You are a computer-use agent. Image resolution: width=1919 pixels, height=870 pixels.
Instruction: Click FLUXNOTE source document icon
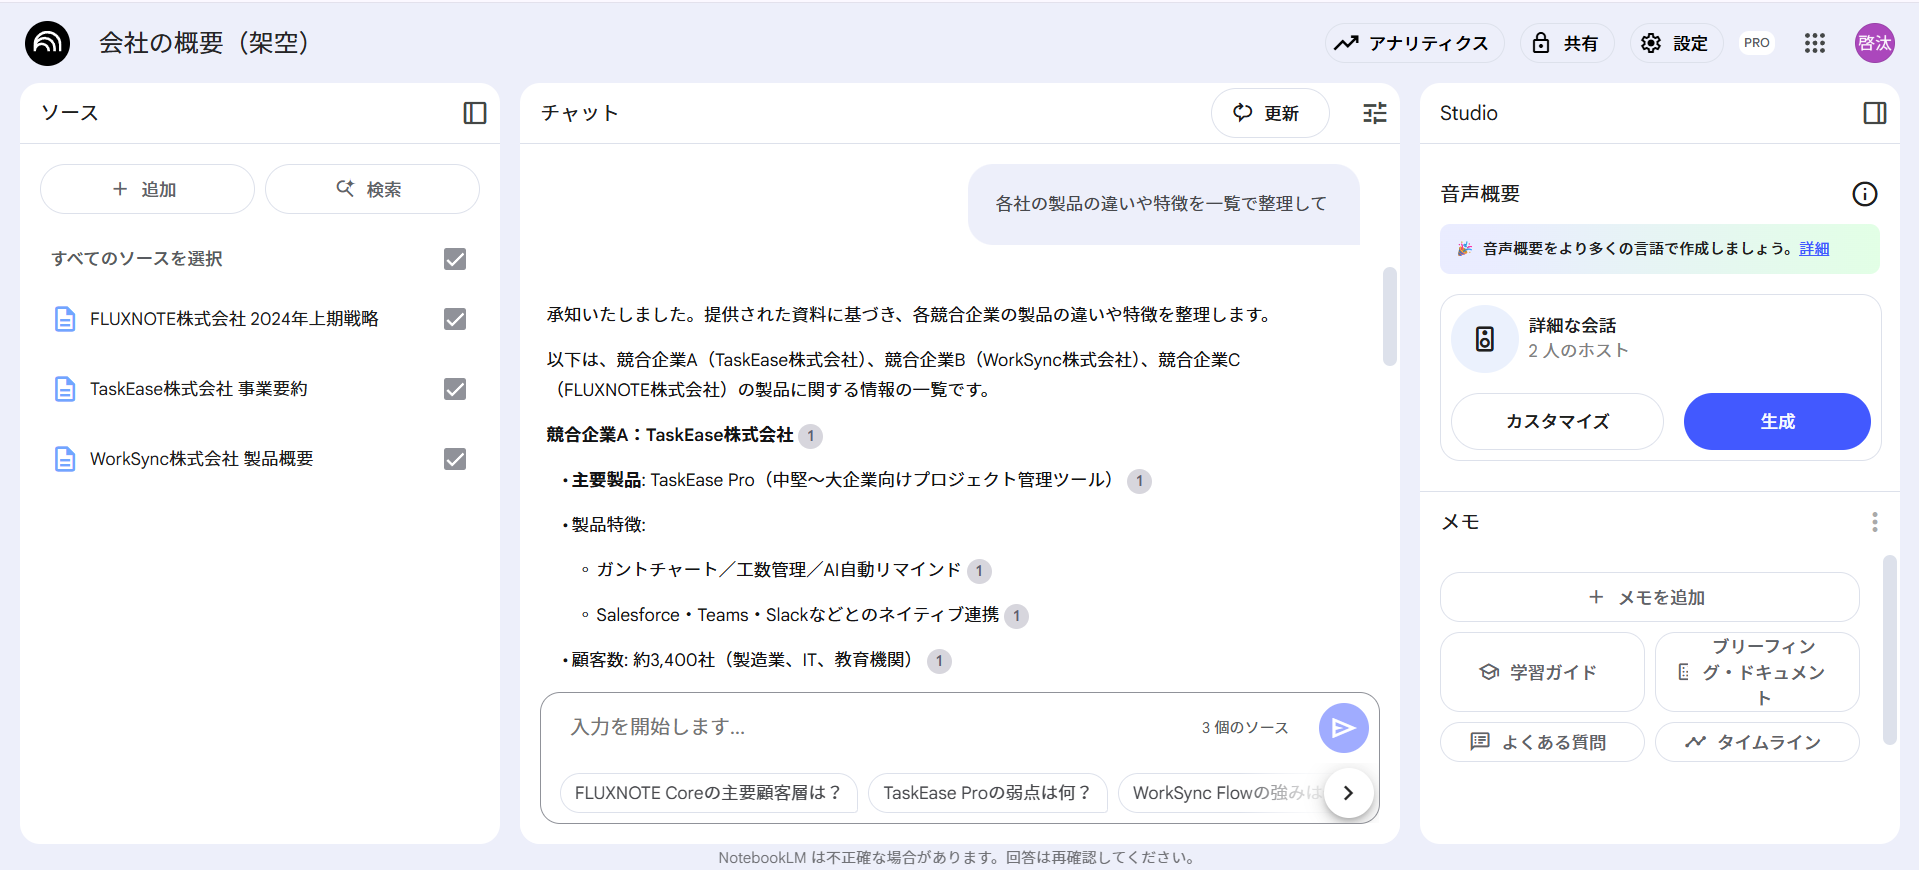[65, 319]
